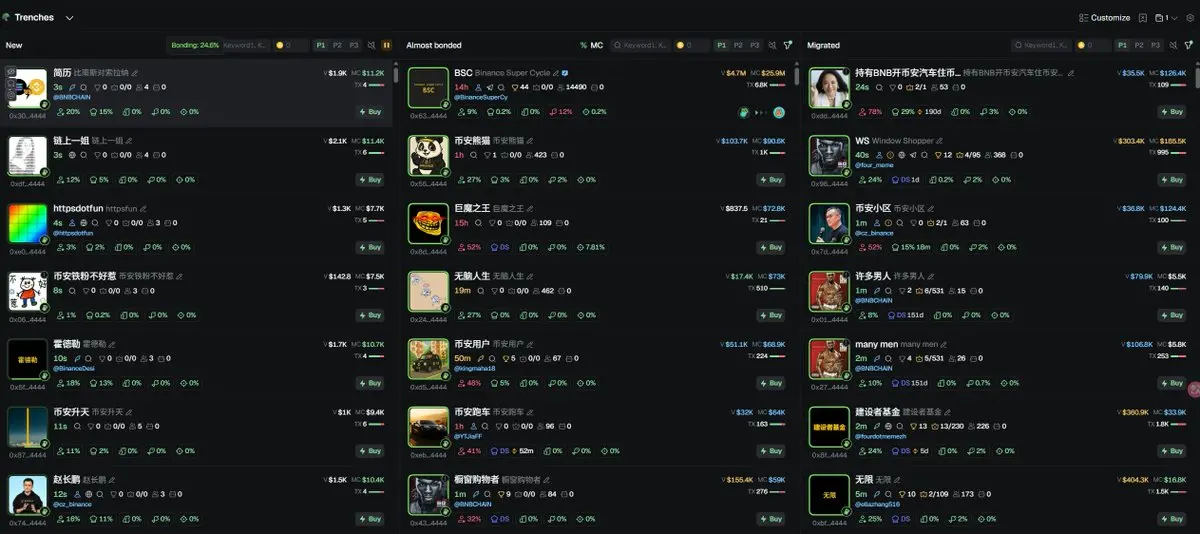
Task: Buy the httpsdotfun token
Action: pos(371,247)
